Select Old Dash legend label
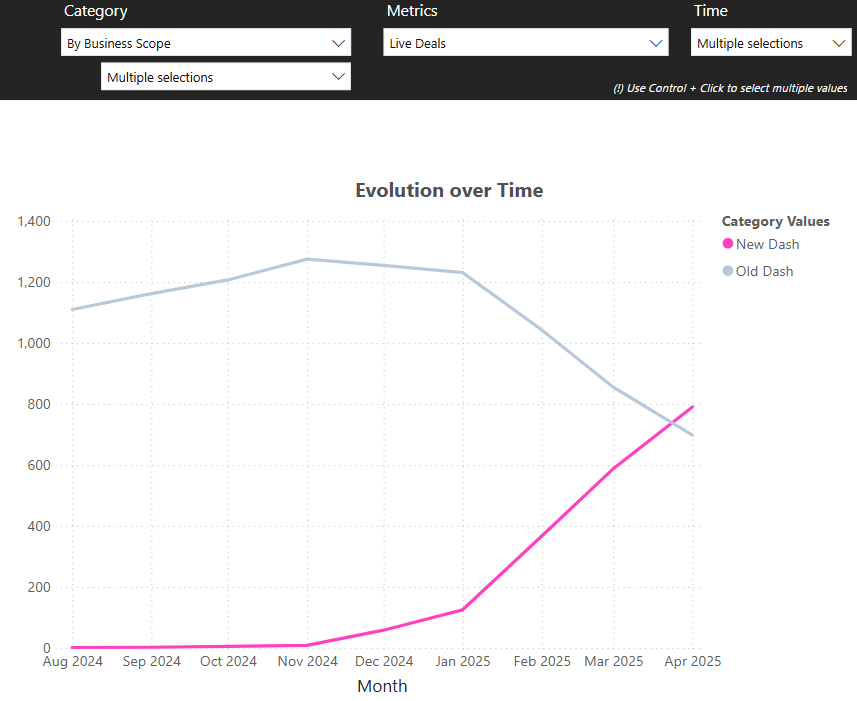 pos(764,271)
